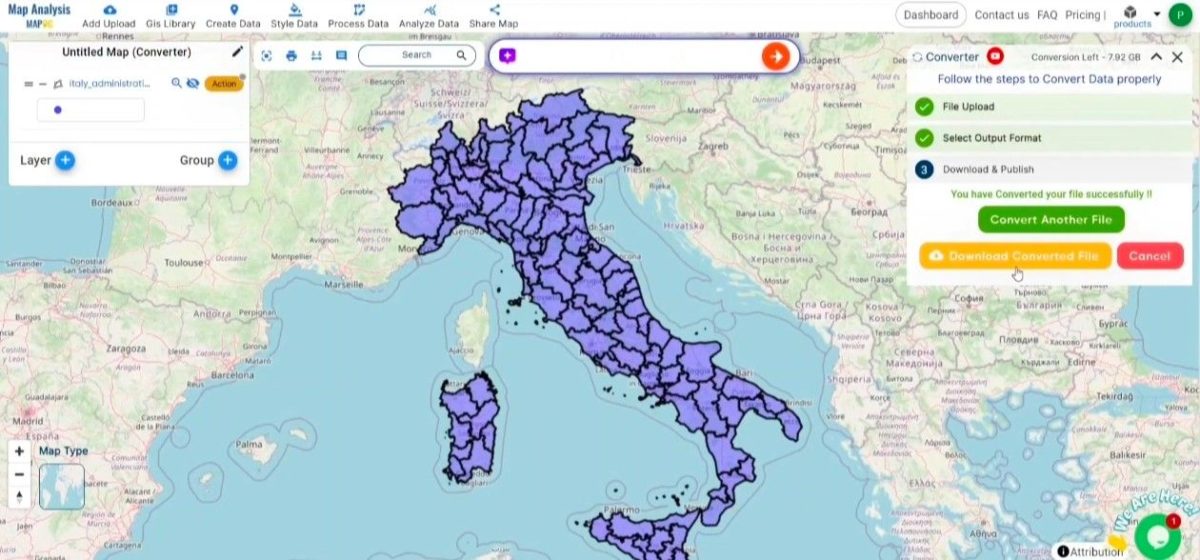
Task: Open the measure tool icon
Action: 316,56
